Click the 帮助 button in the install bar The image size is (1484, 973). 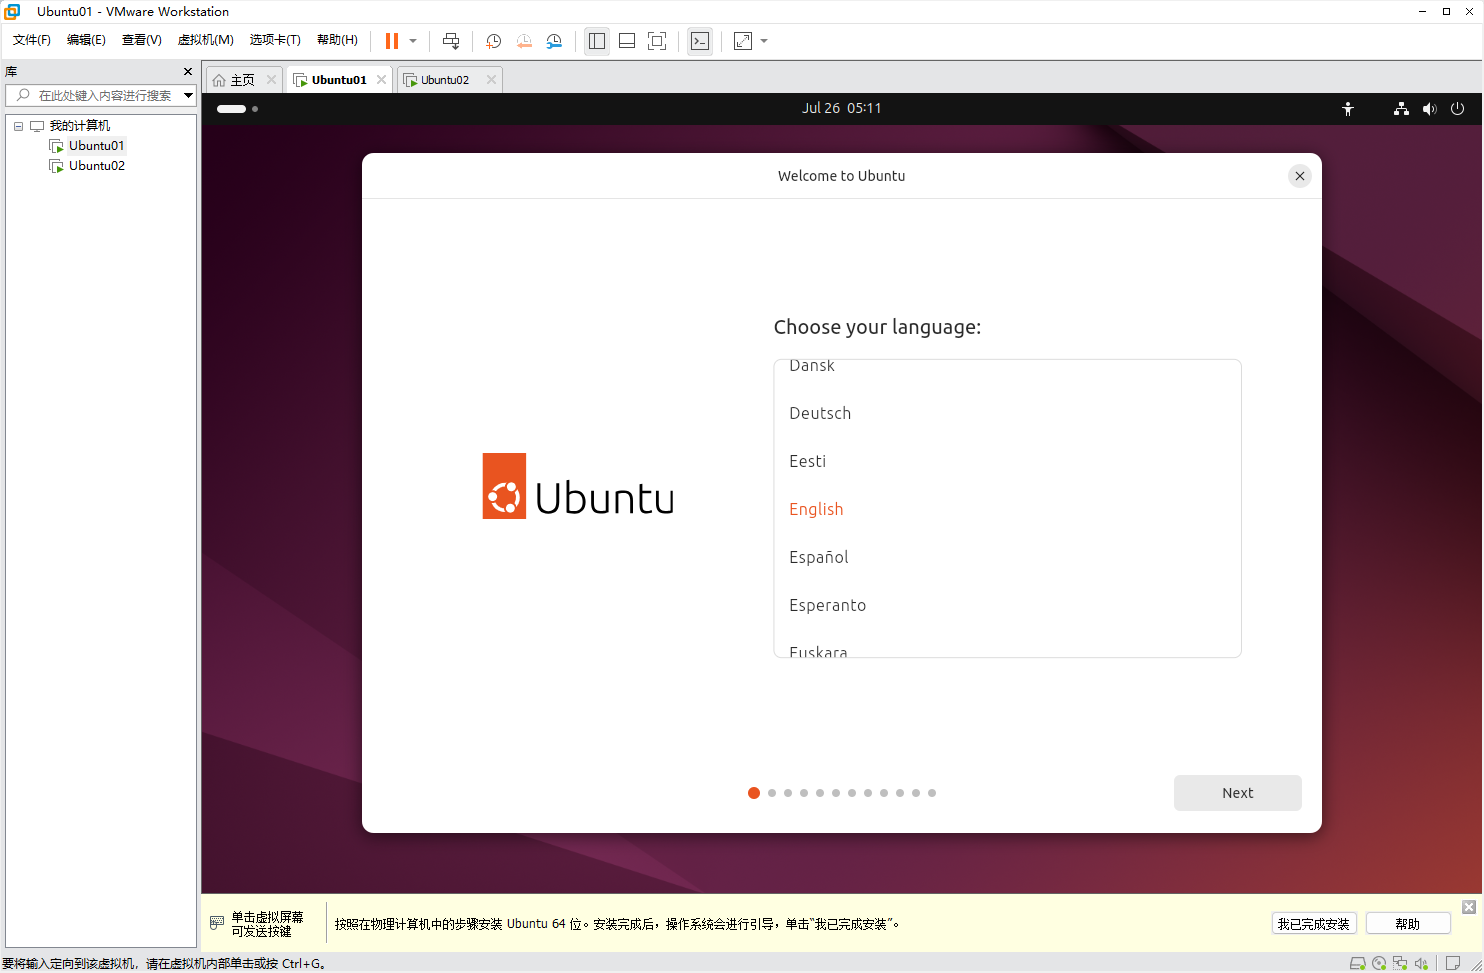pos(1407,924)
